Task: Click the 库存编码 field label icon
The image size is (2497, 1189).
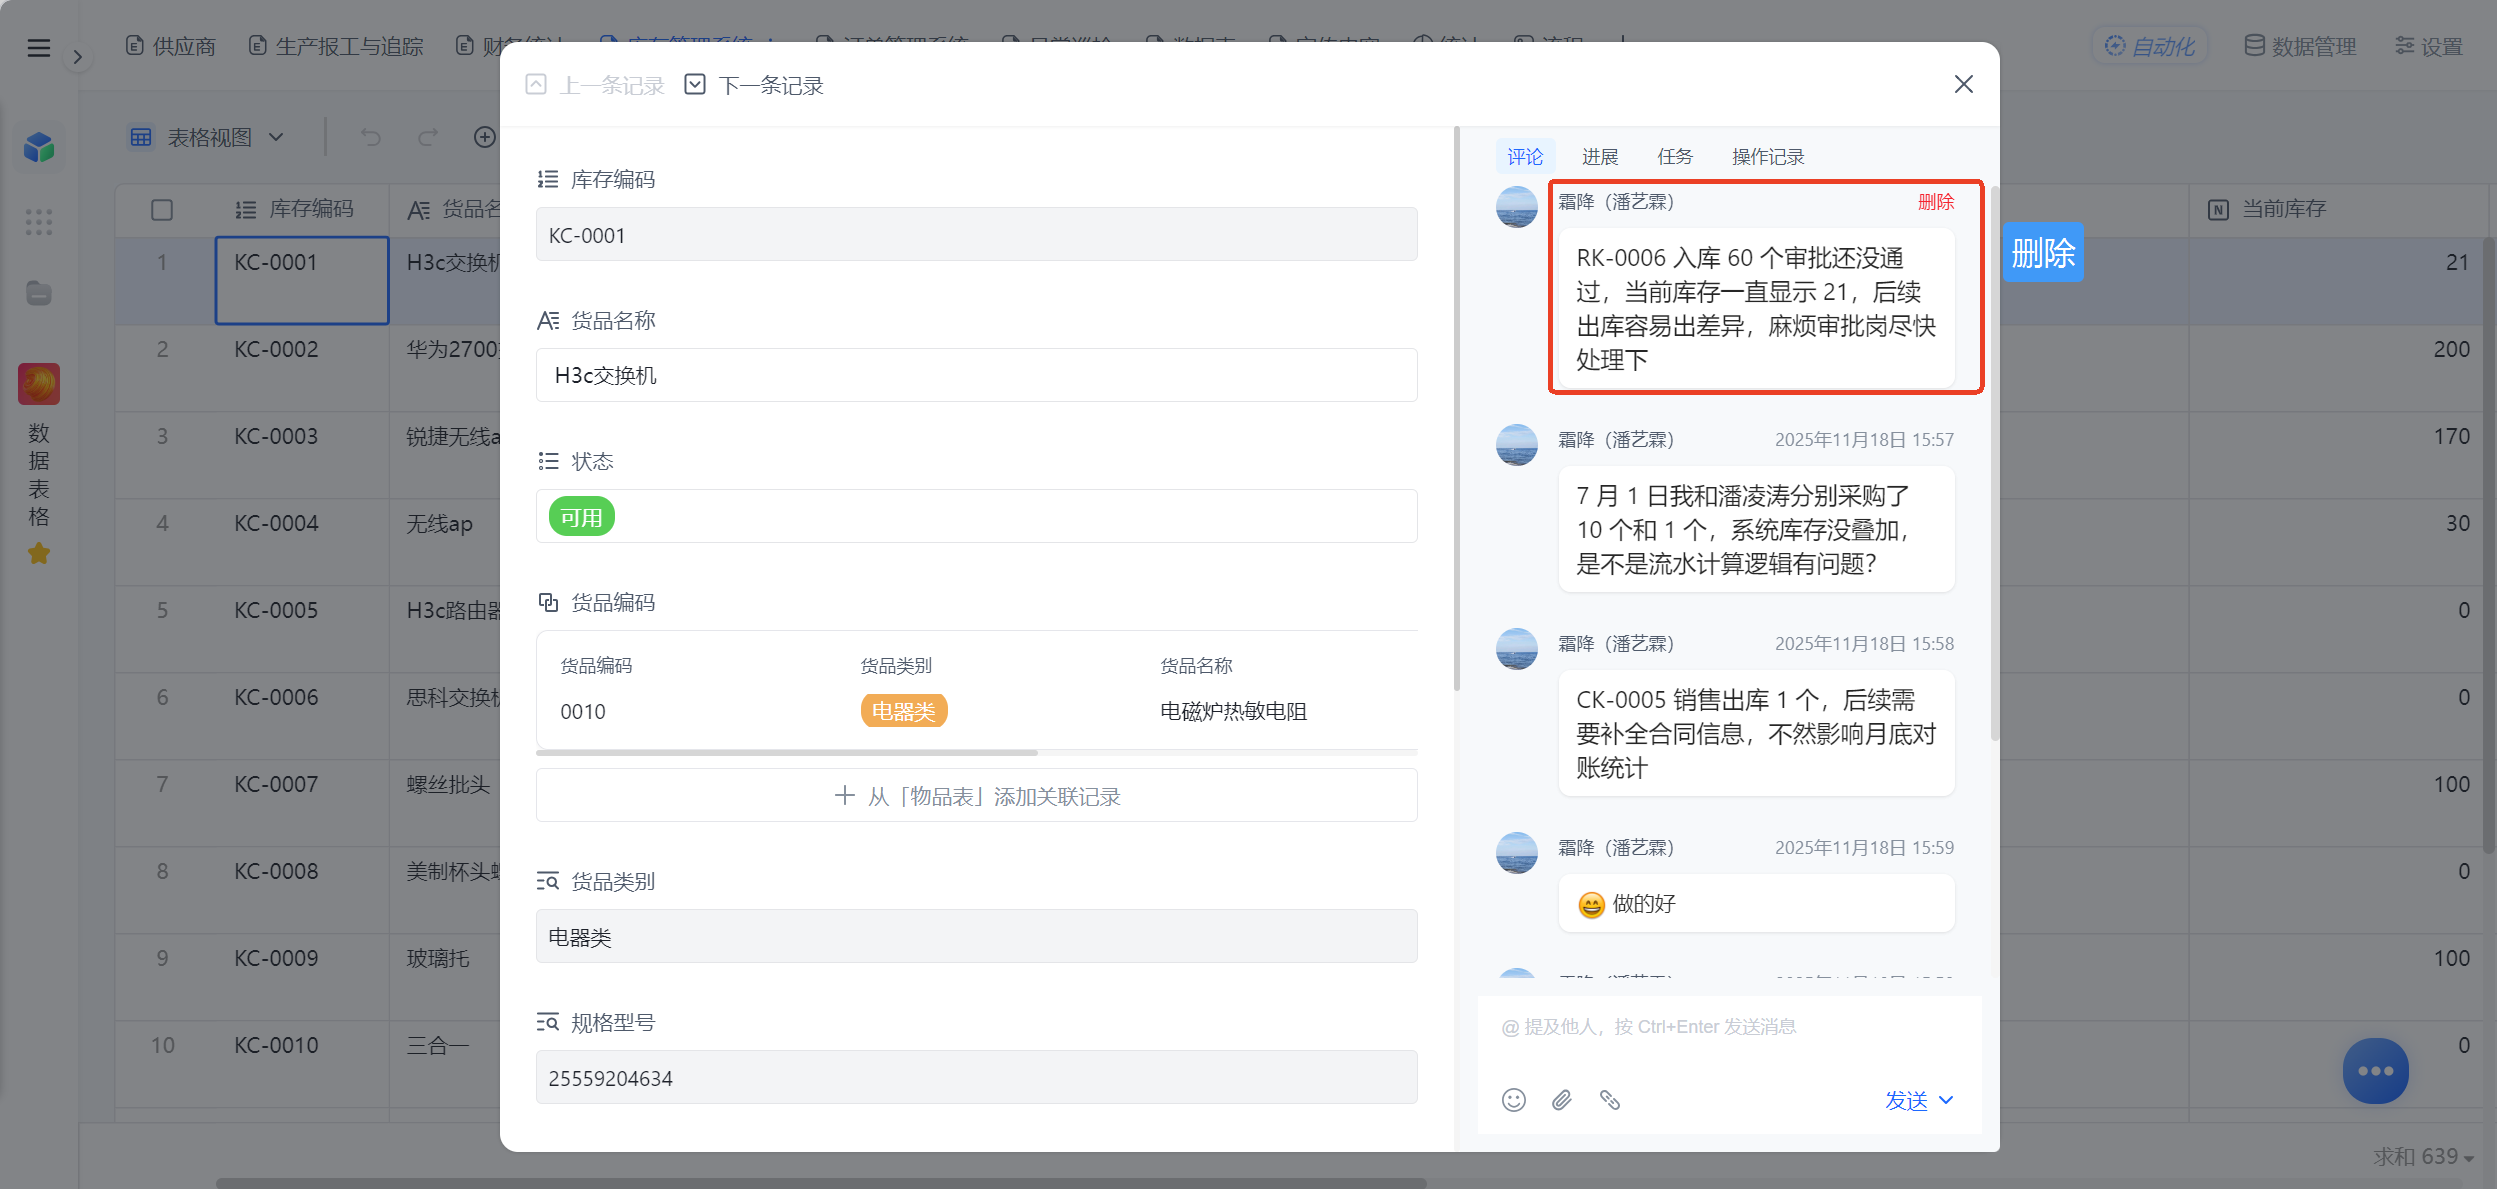Action: [x=548, y=179]
